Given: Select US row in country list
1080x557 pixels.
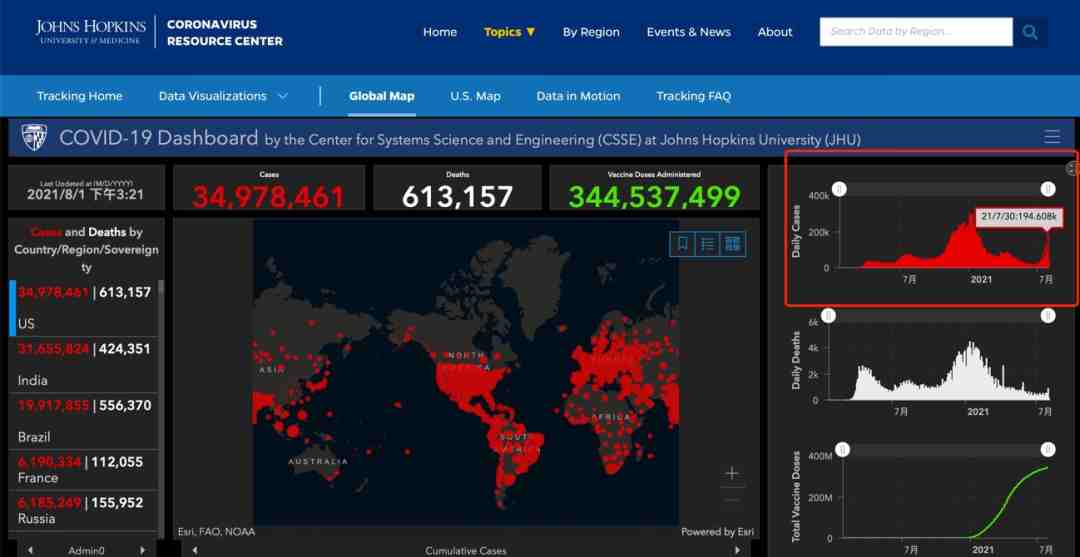Looking at the screenshot, I should tap(84, 308).
